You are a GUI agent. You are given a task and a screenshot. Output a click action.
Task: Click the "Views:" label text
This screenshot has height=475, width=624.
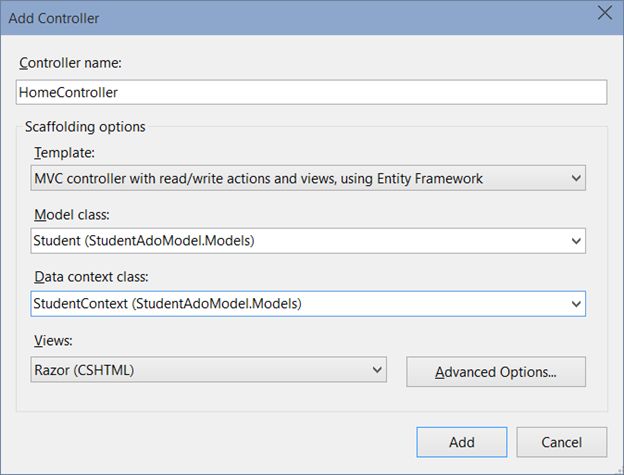coord(54,340)
